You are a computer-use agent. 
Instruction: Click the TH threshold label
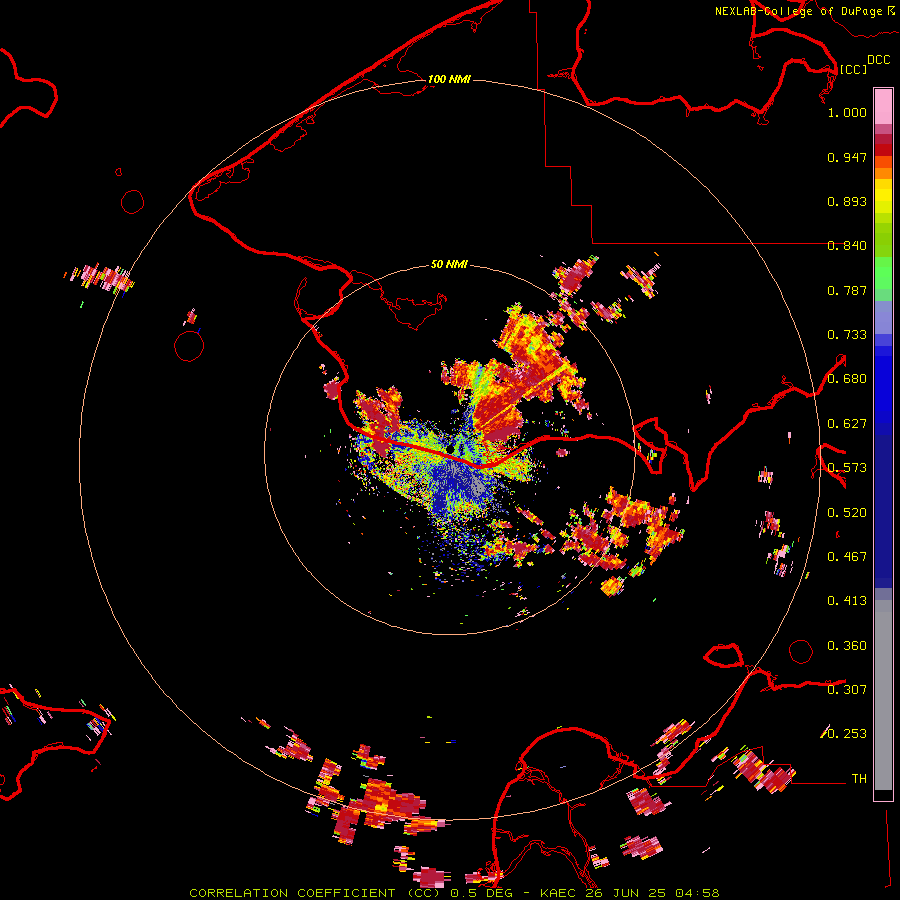click(x=859, y=779)
